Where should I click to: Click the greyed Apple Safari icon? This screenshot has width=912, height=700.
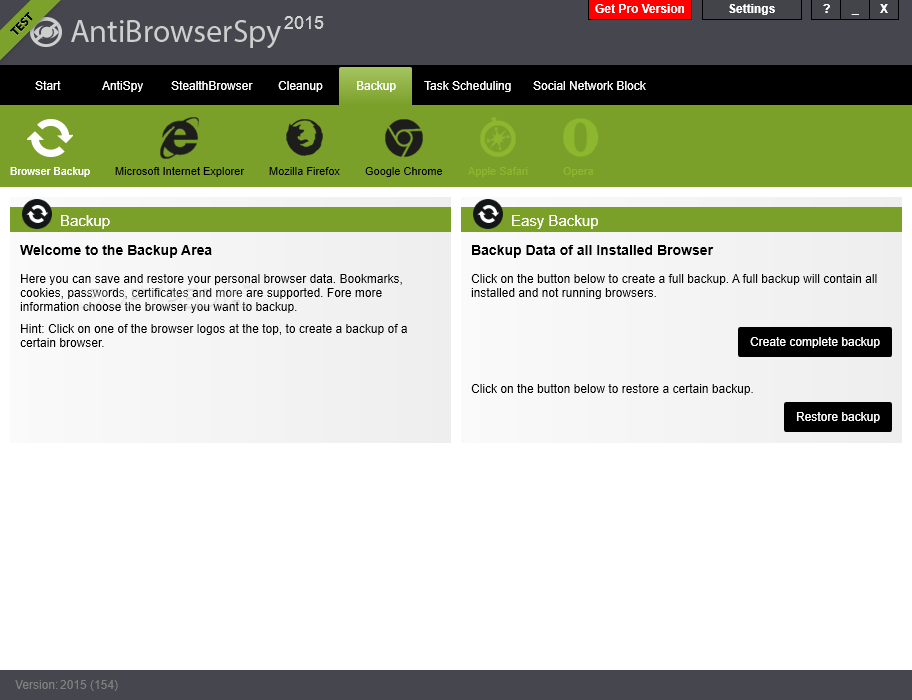[x=498, y=138]
